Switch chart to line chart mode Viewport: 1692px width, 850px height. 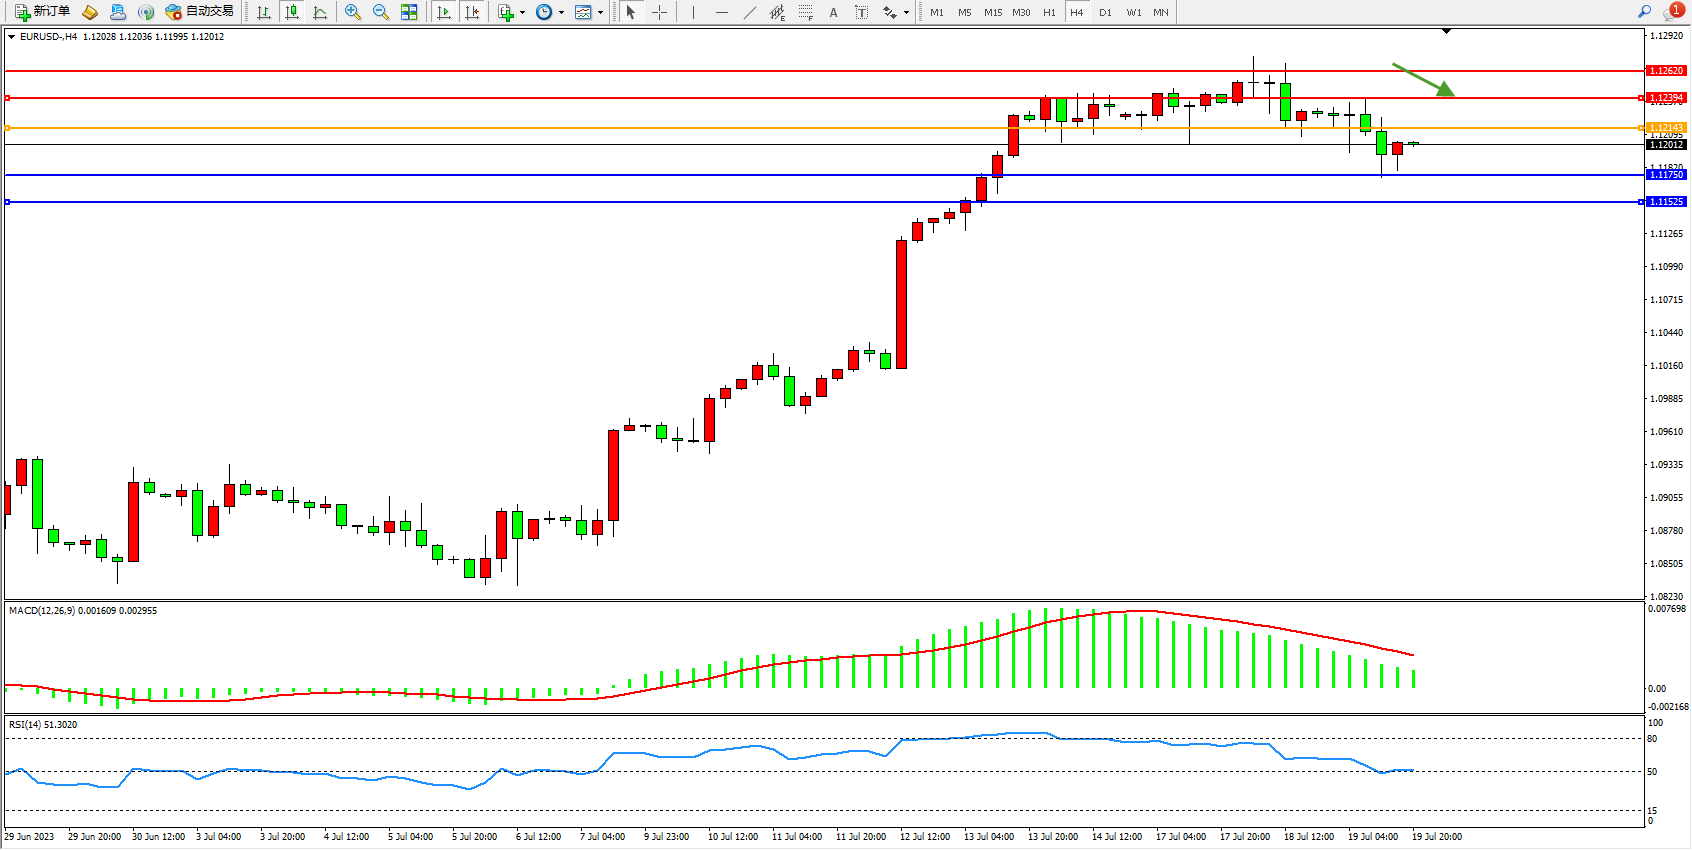pos(320,12)
